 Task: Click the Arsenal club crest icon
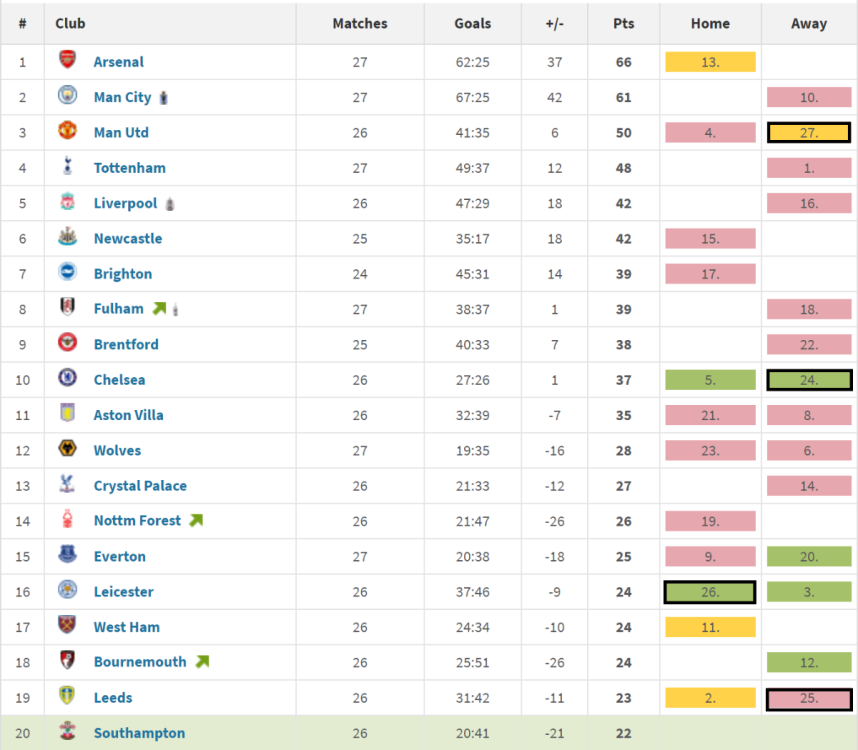coord(67,61)
